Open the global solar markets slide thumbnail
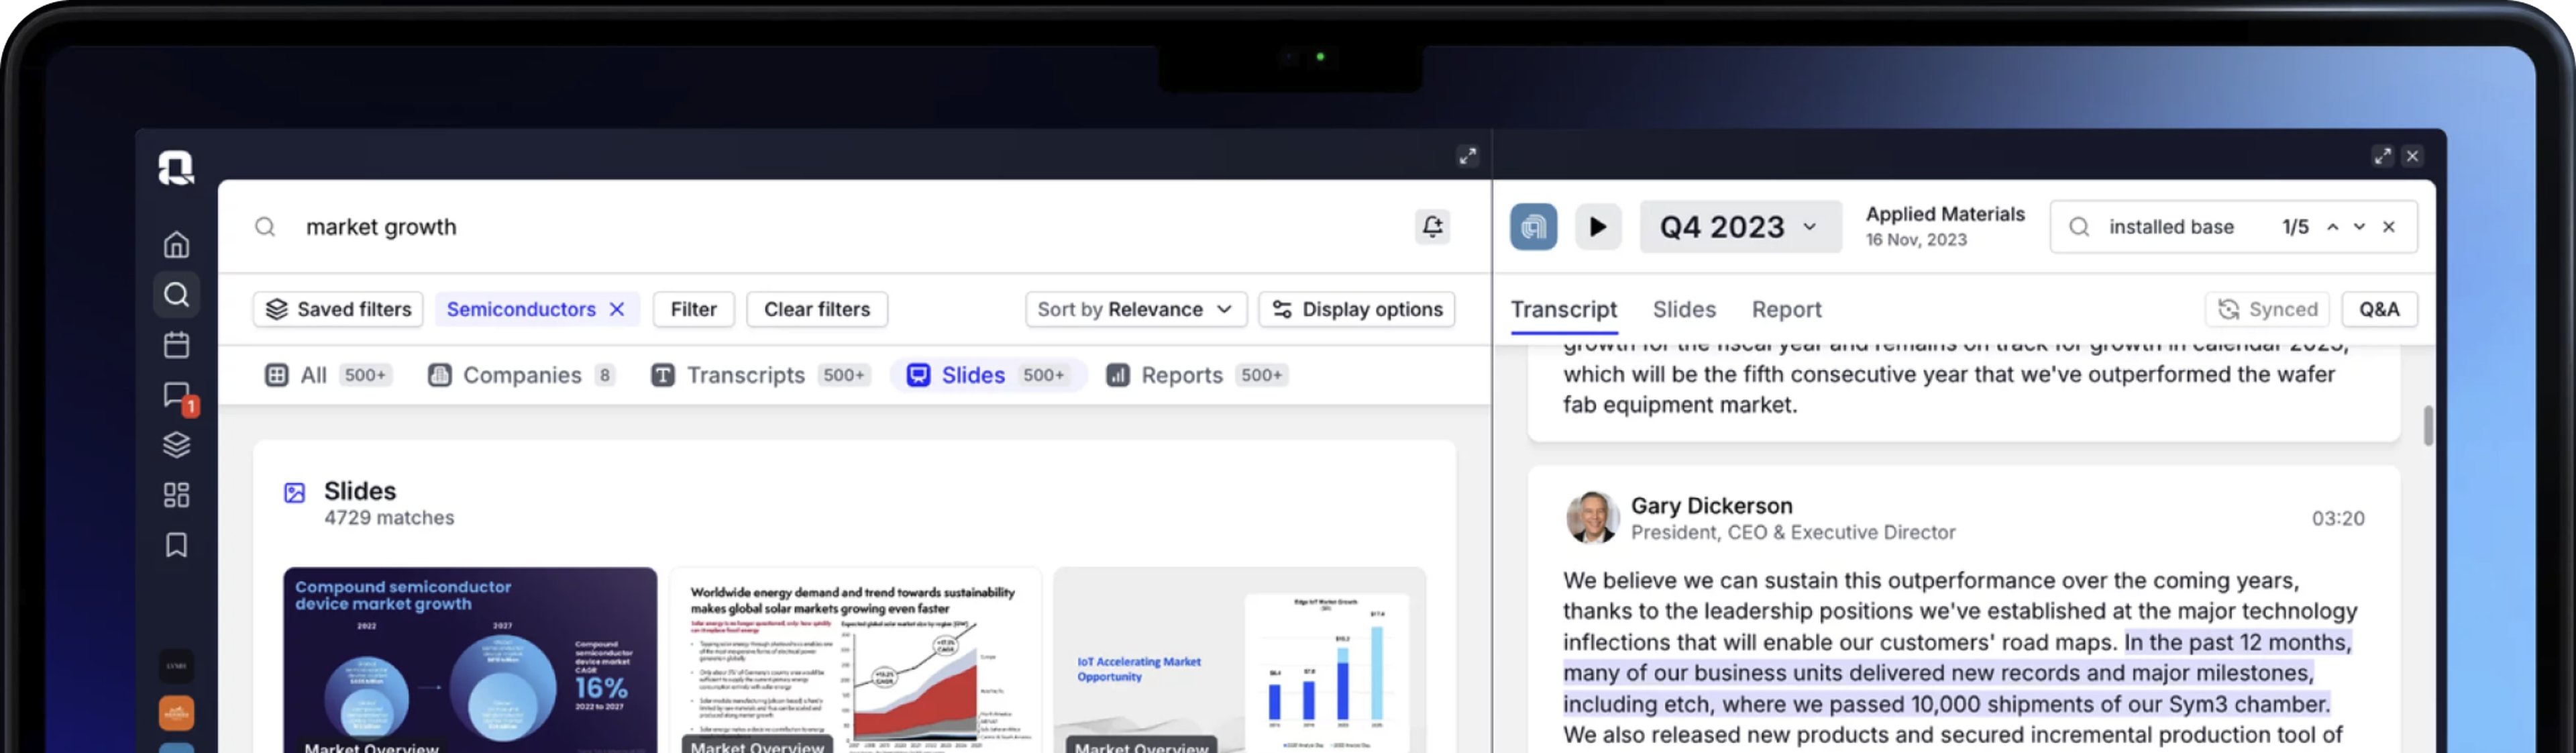2576x753 pixels. pyautogui.click(x=855, y=660)
